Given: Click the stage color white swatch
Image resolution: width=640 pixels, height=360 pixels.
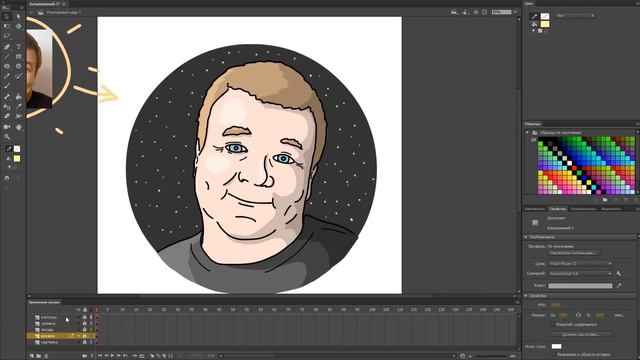Looking at the screenshot, I should pos(556,347).
